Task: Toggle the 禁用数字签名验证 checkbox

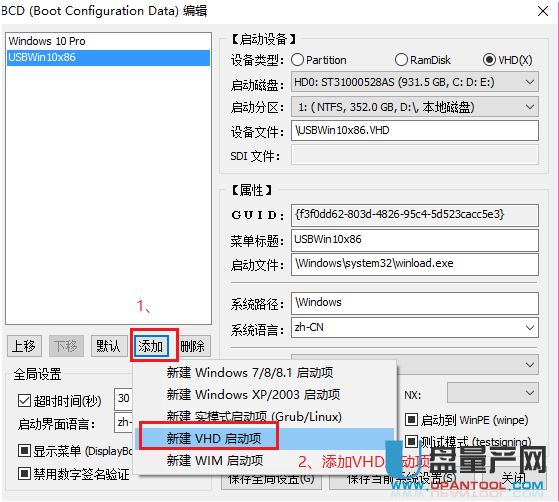Action: [x=24, y=474]
